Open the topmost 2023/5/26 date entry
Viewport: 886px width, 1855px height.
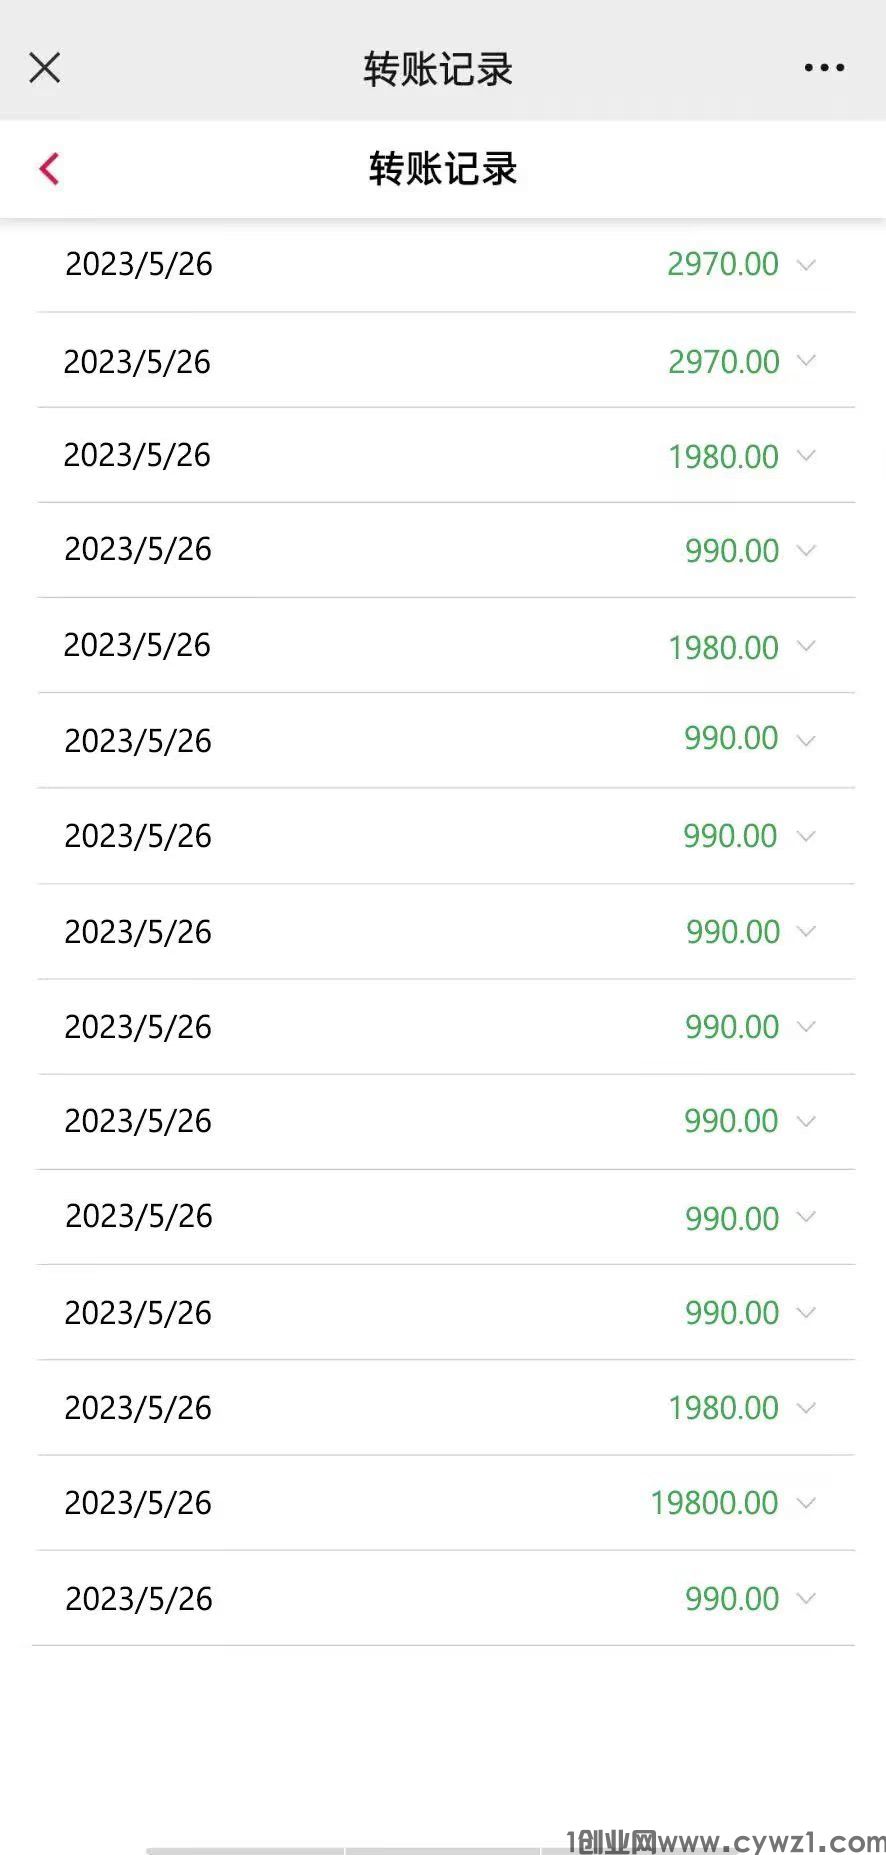139,264
